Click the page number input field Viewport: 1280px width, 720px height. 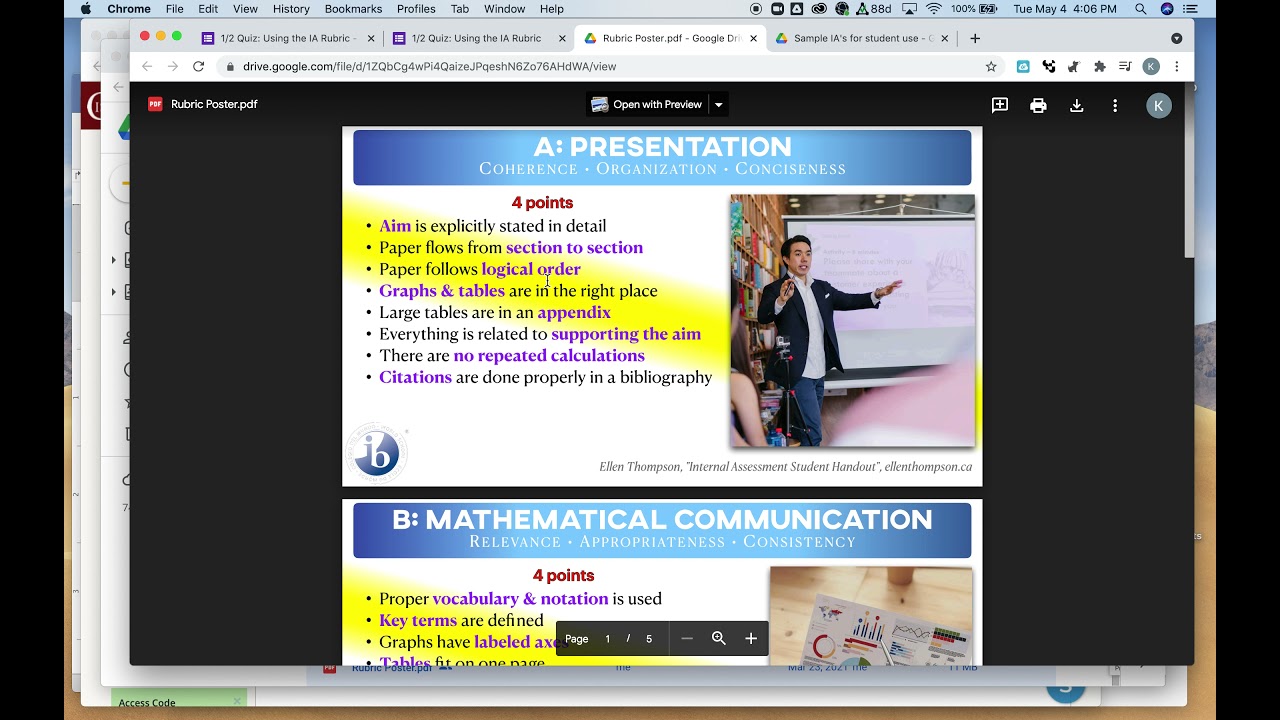[607, 639]
